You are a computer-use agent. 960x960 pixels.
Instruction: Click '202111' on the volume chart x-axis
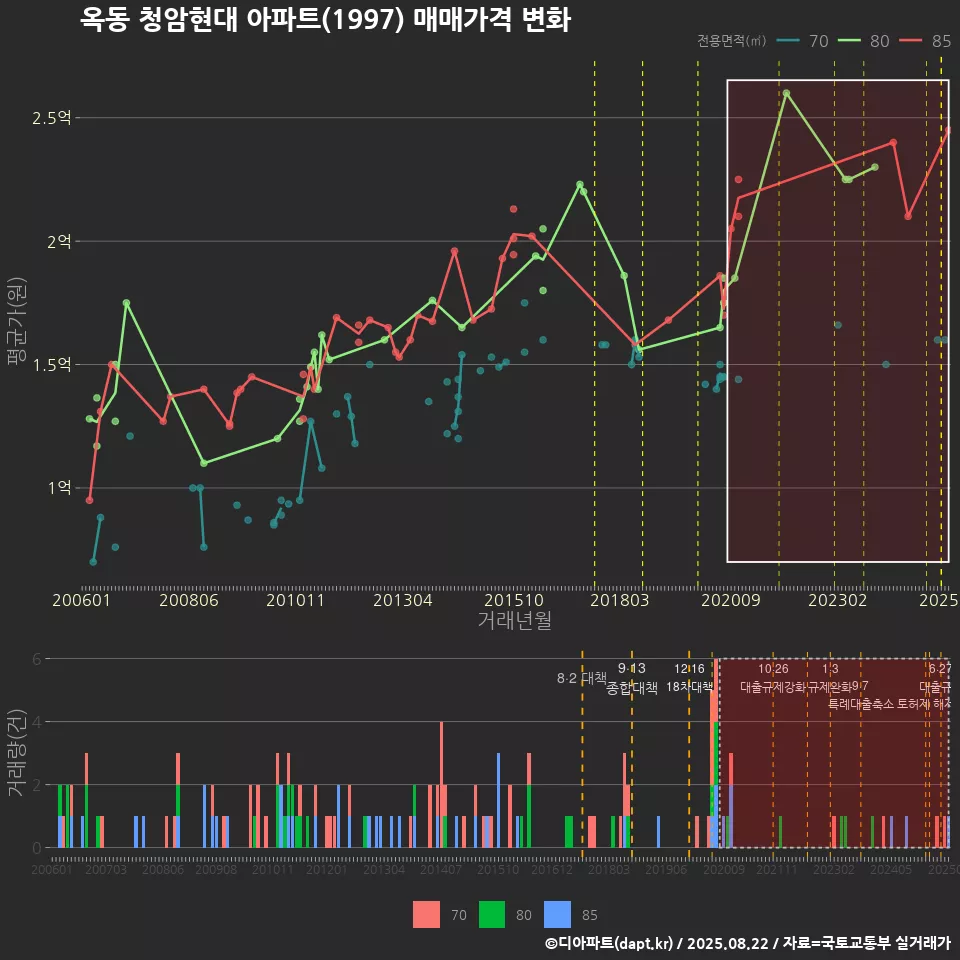(776, 869)
